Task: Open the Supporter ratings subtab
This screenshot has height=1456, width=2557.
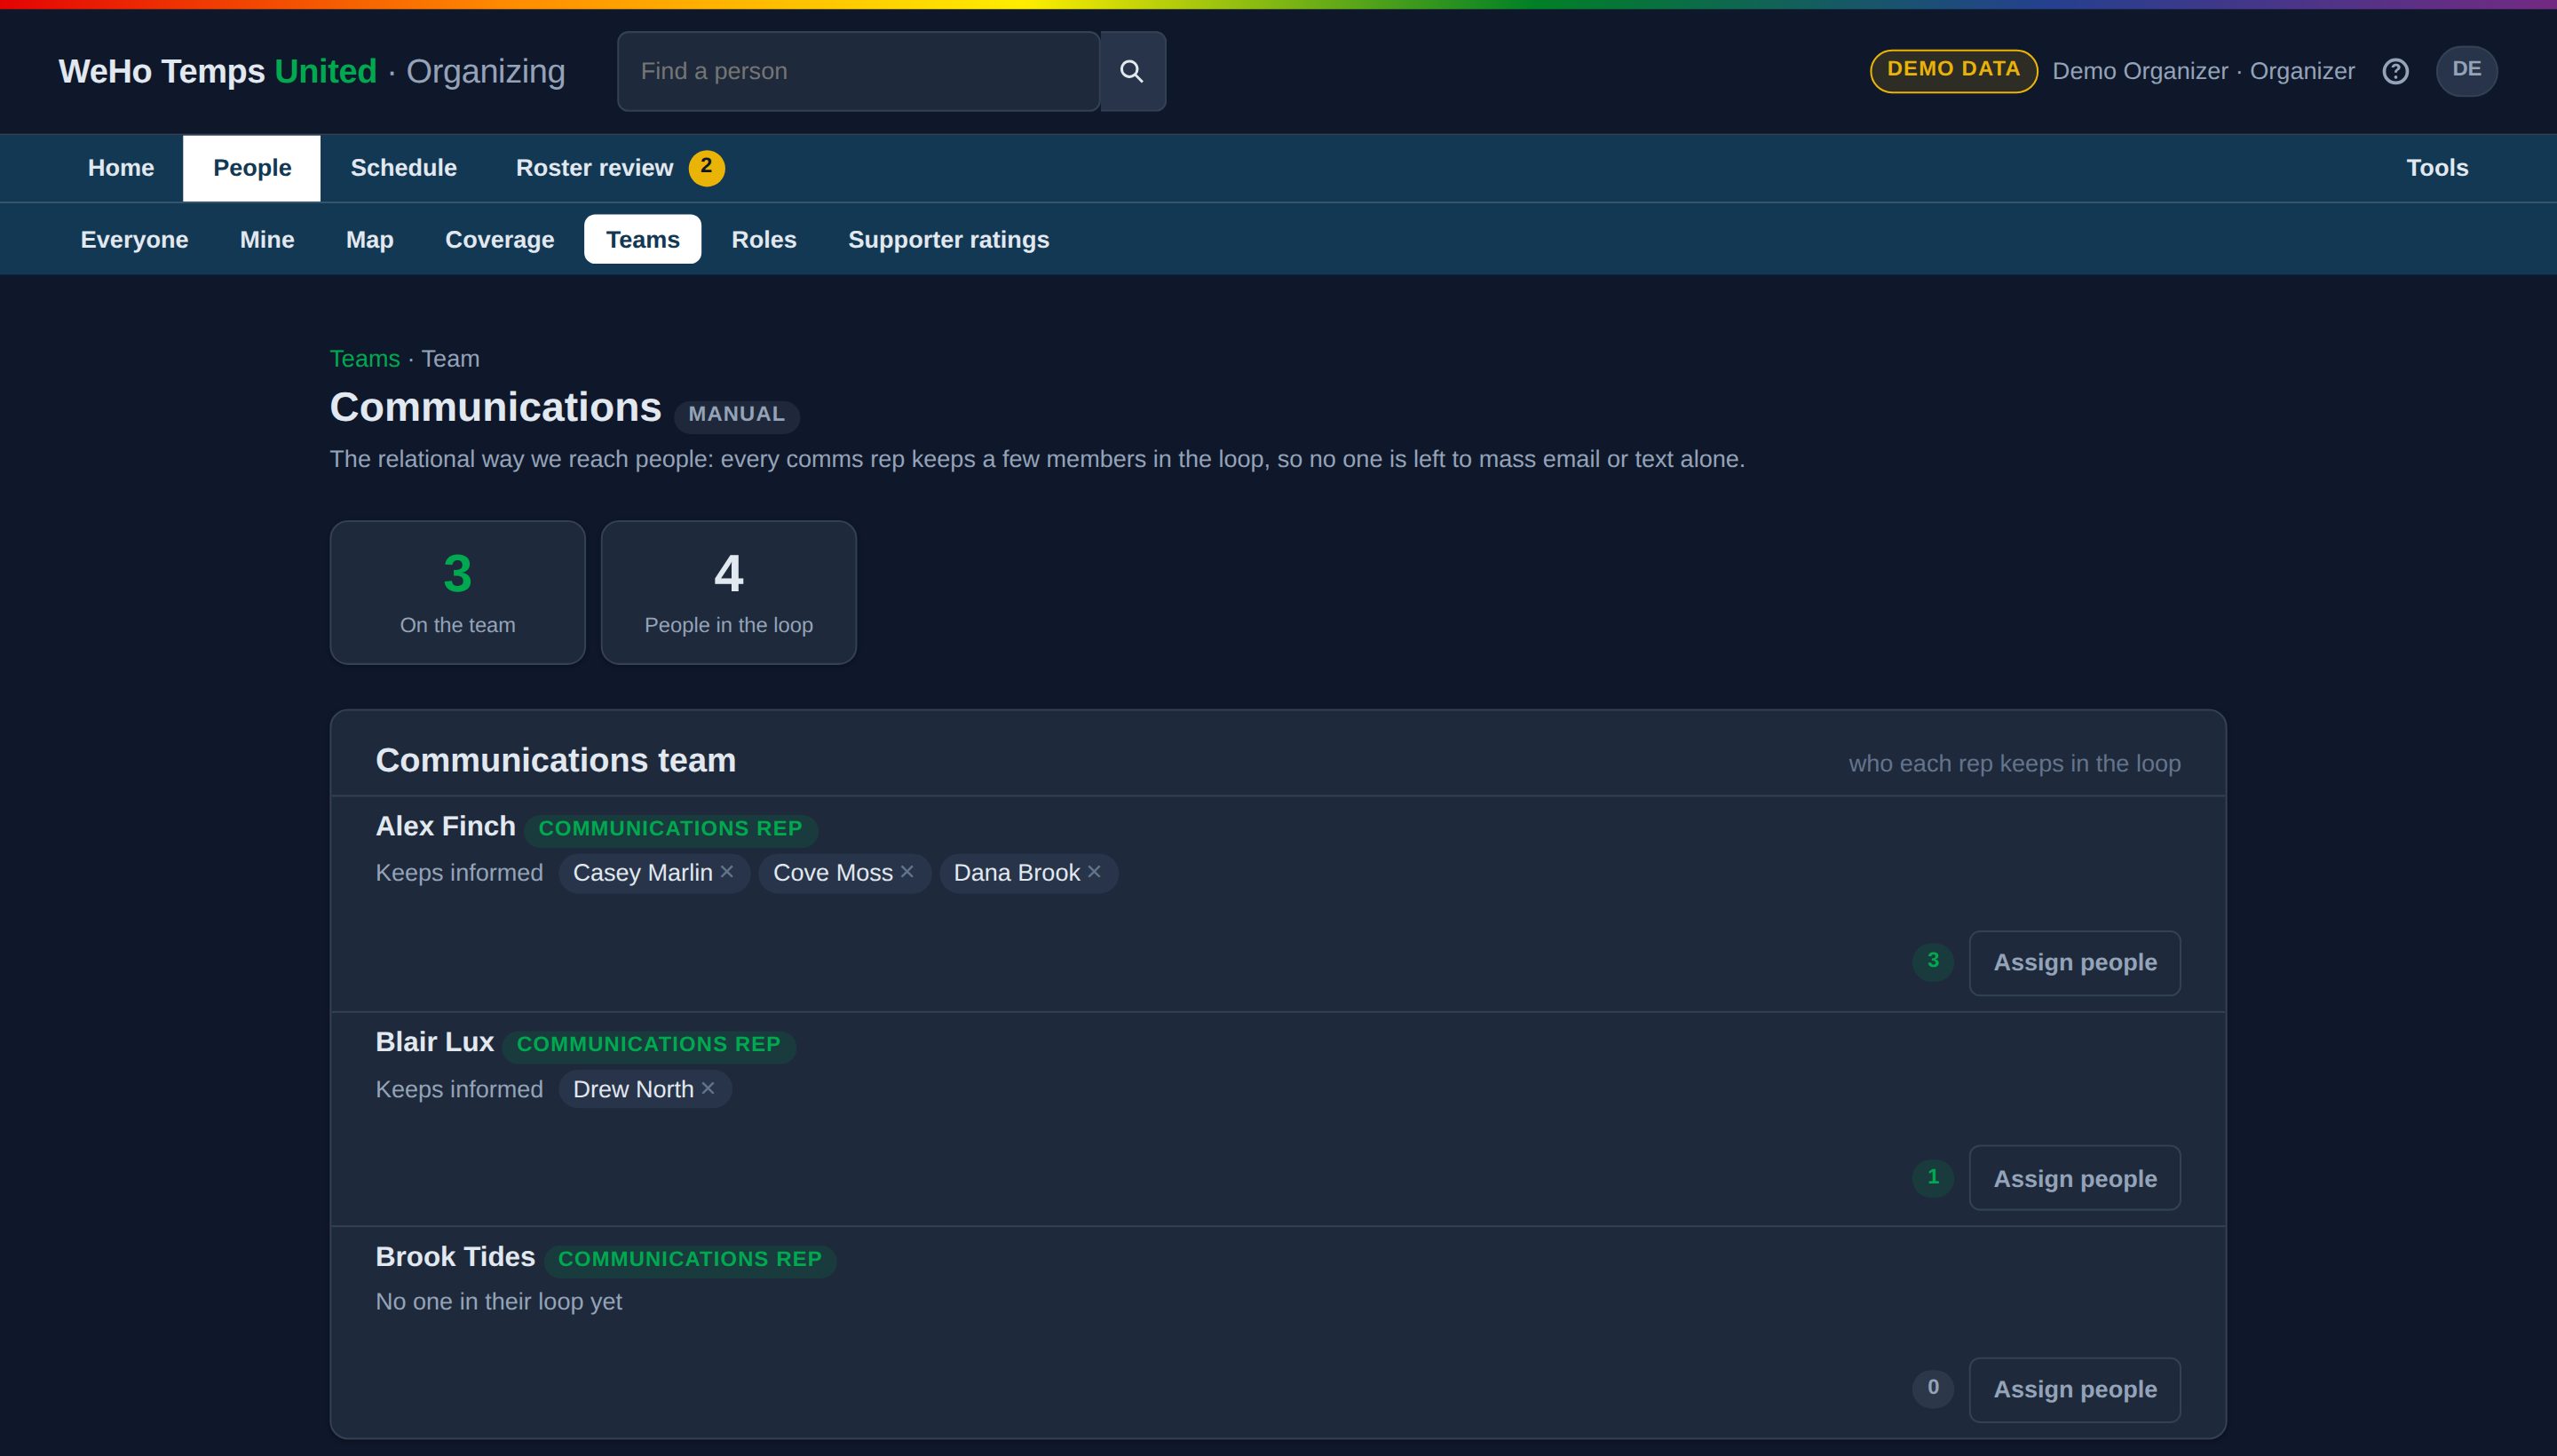Action: coord(949,240)
